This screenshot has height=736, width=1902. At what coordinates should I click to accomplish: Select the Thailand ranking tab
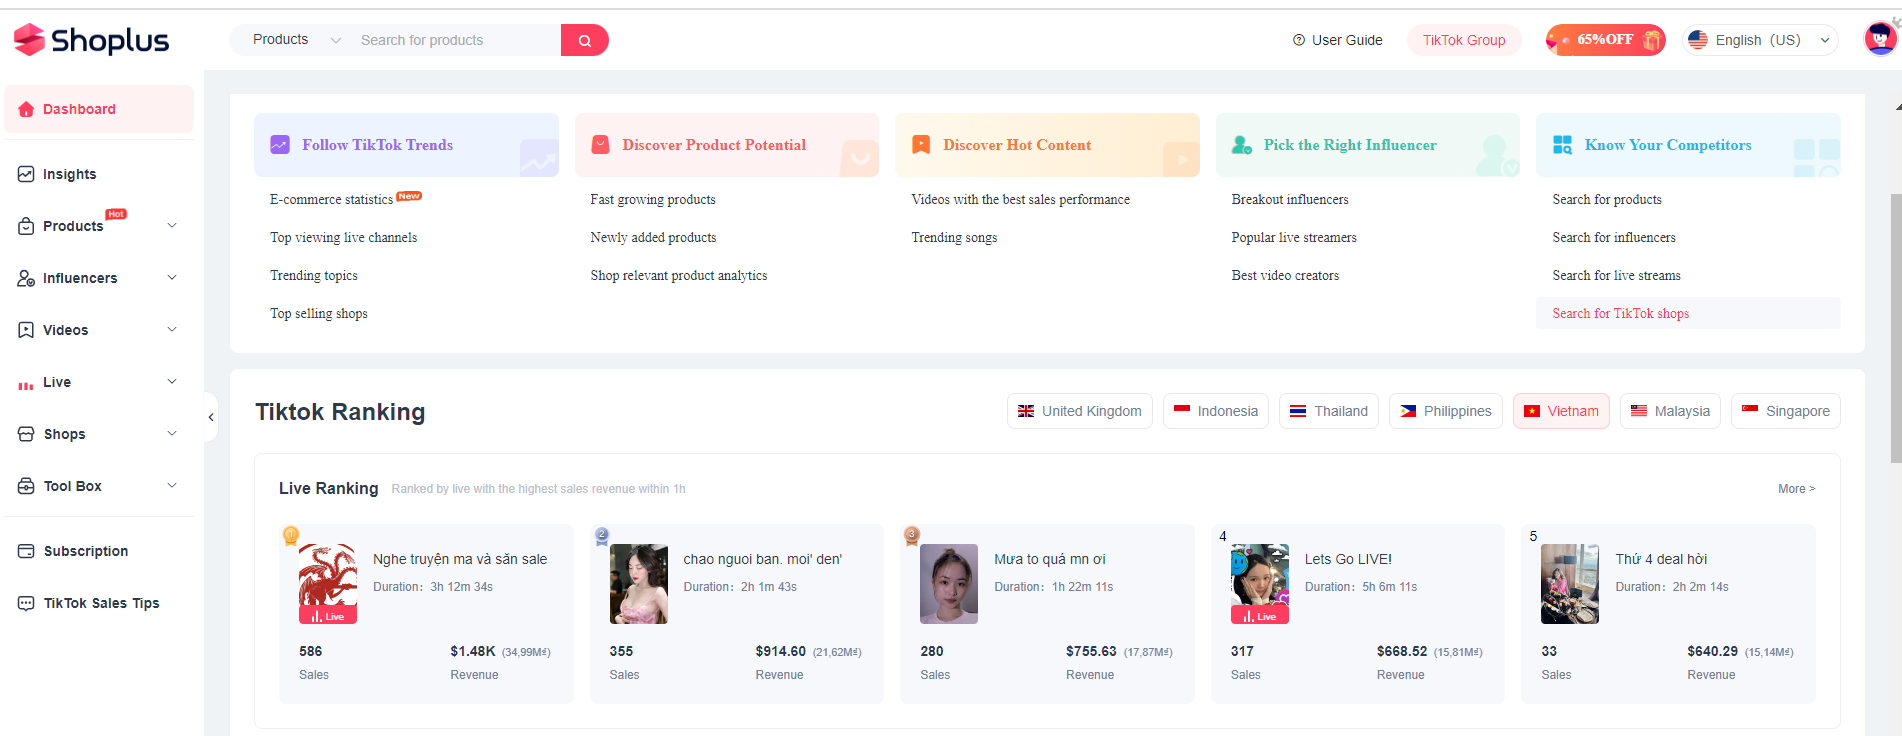click(1329, 411)
